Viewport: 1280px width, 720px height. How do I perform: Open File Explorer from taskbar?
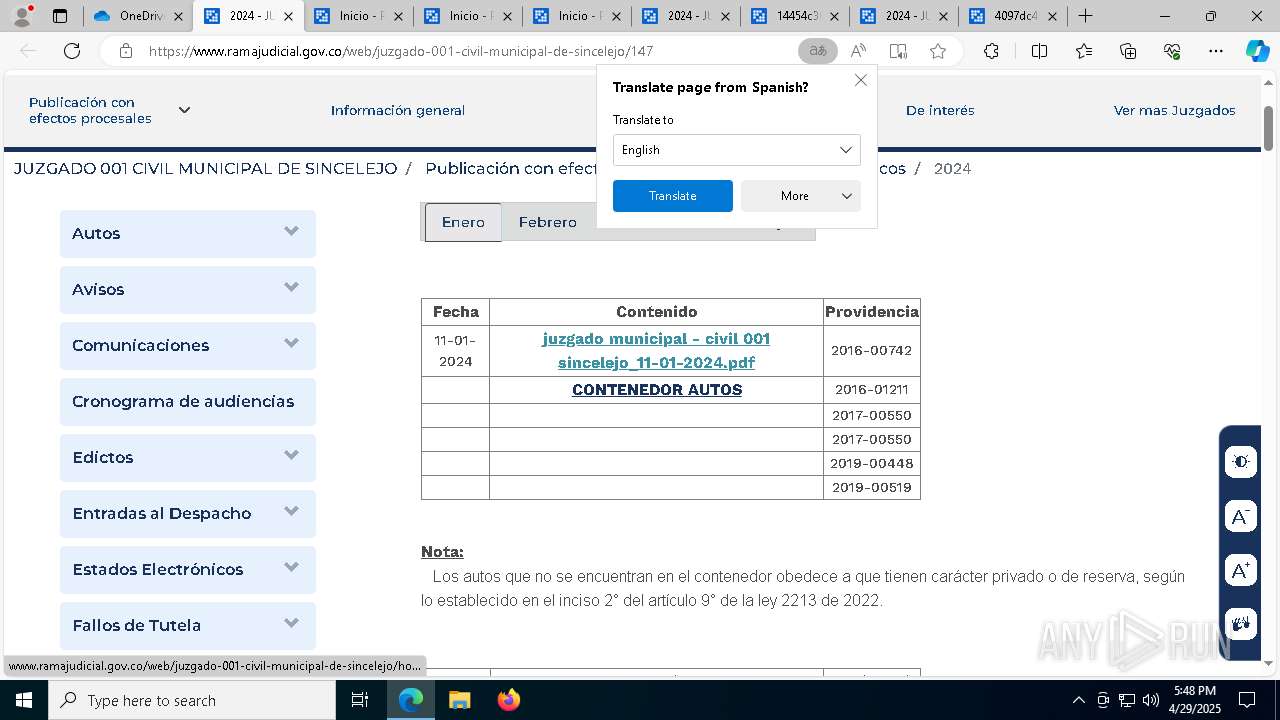click(459, 700)
